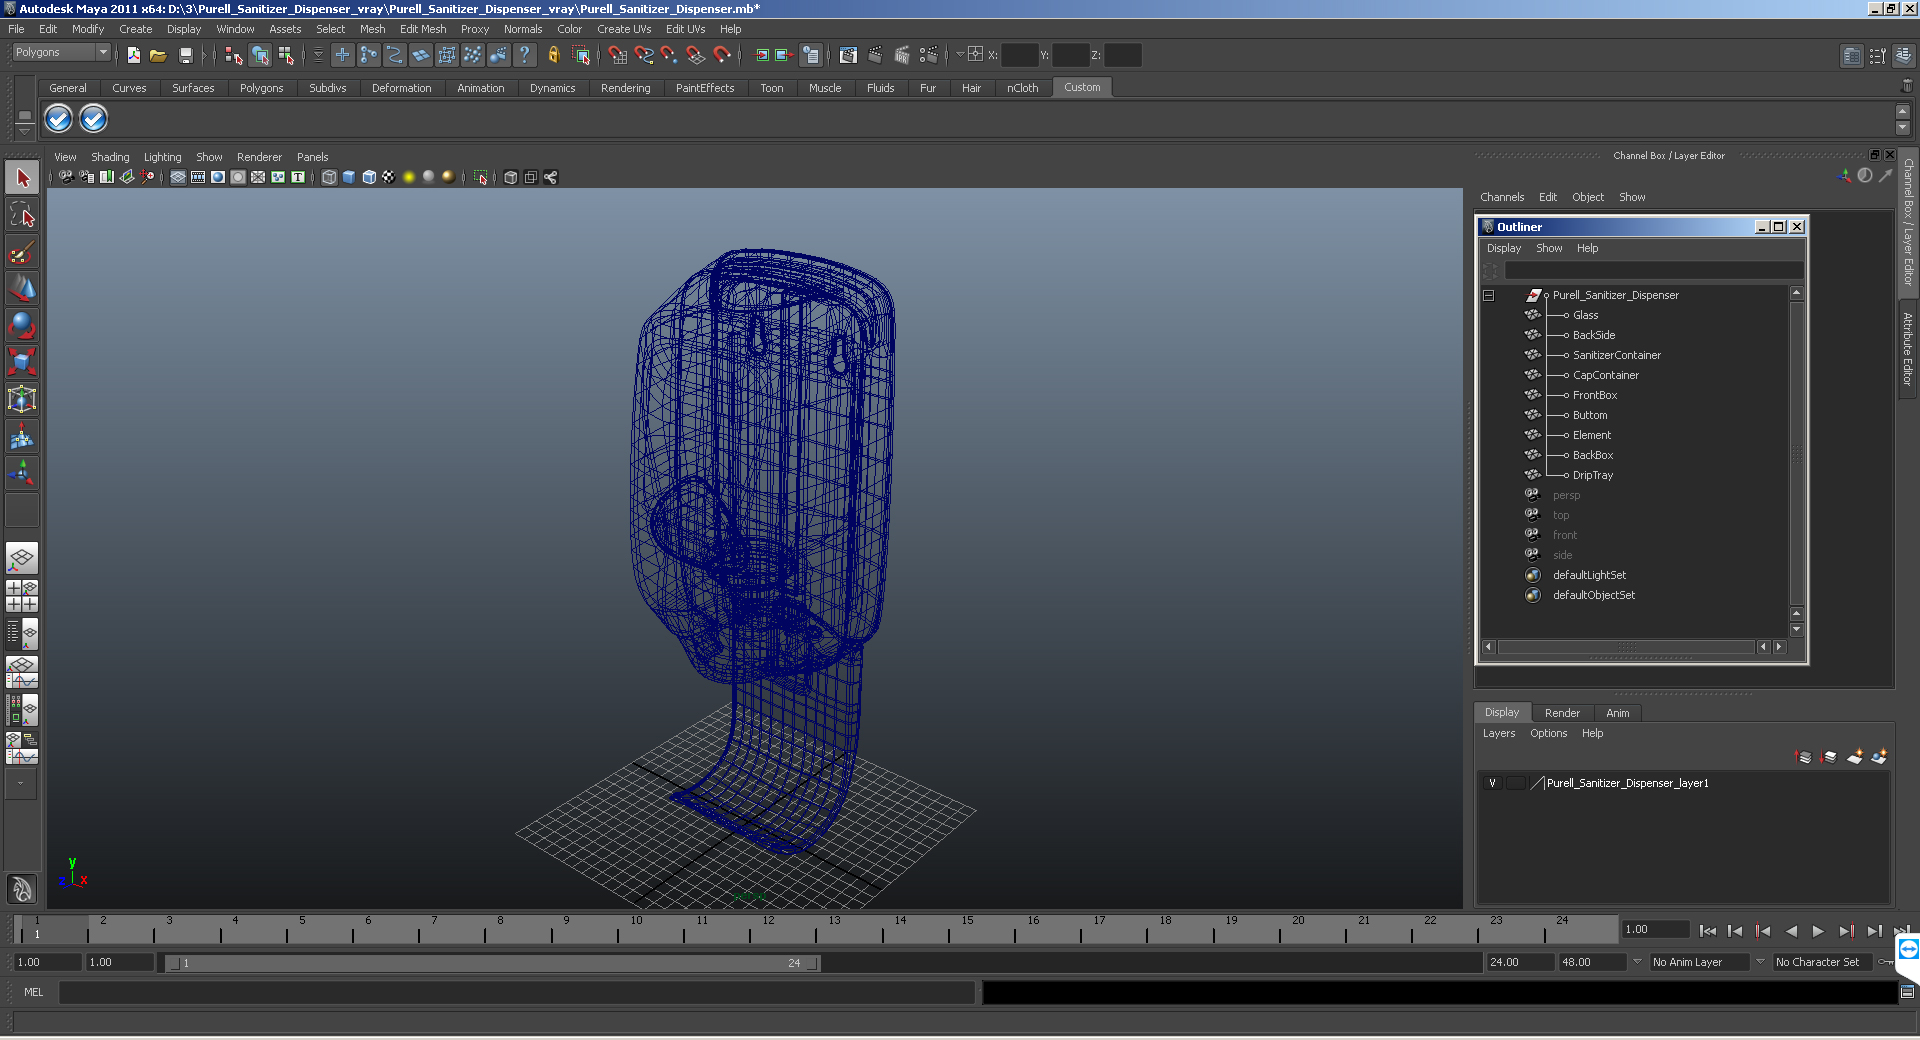Click first checkmark custom shelf button
Viewport: 1920px width, 1040px height.
click(x=59, y=119)
